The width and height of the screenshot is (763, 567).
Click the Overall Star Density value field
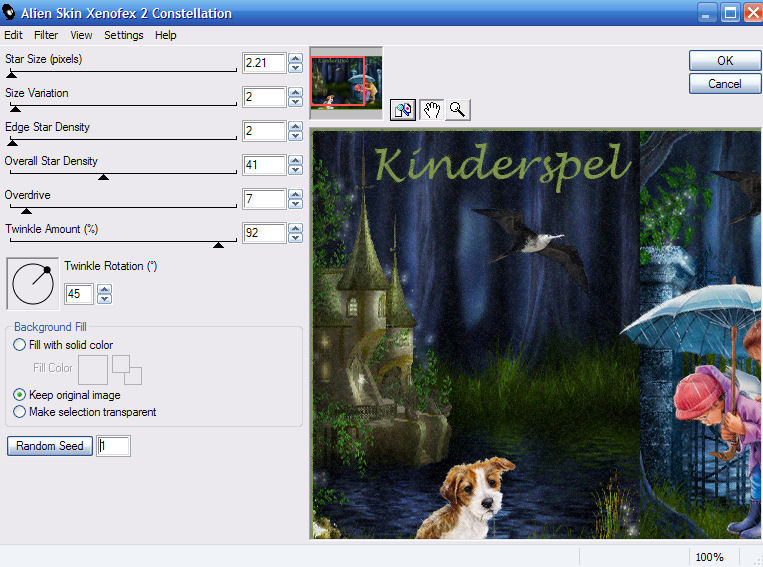point(264,165)
